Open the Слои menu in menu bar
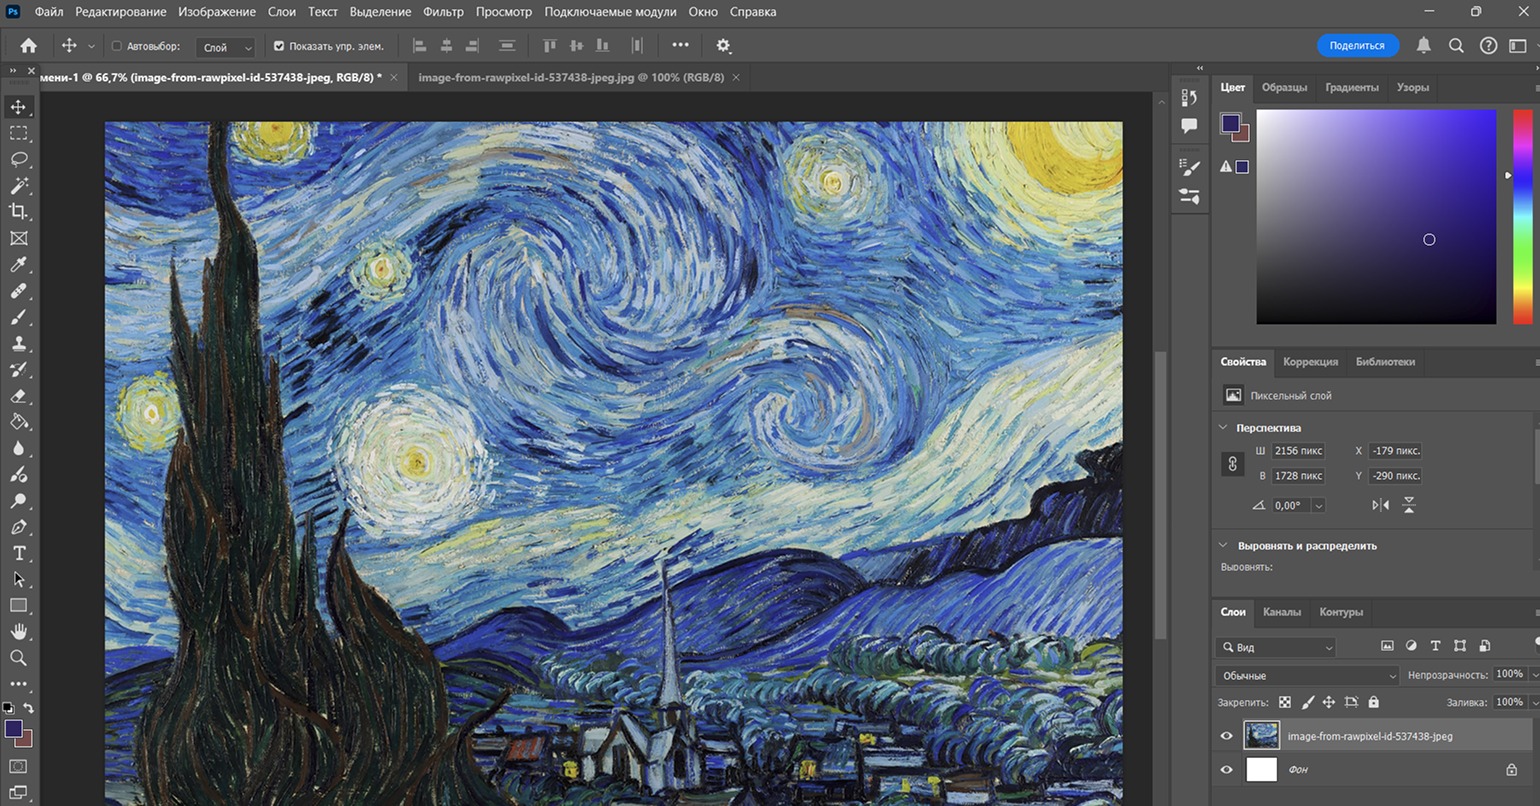 pos(282,12)
